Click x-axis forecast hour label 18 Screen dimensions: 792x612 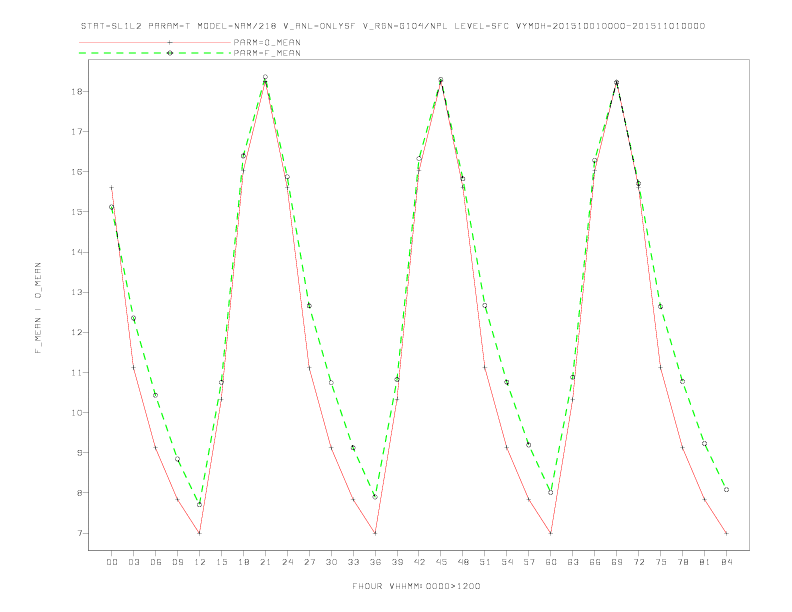243,562
